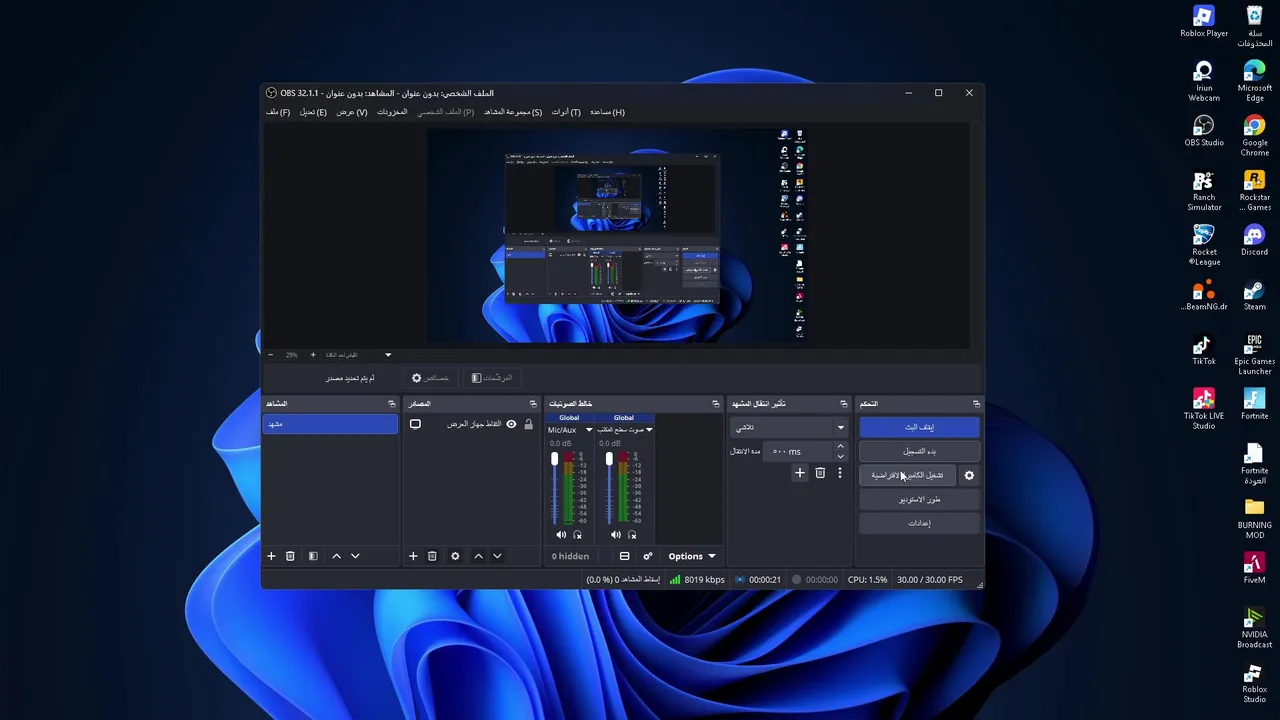Mute the desktop audio channel speaker icon
Screen dimensions: 1280x720
coord(616,535)
